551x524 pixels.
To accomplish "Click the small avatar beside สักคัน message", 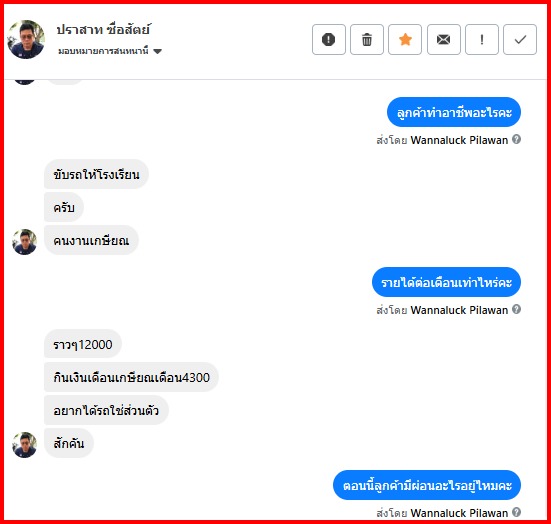I will 24,445.
